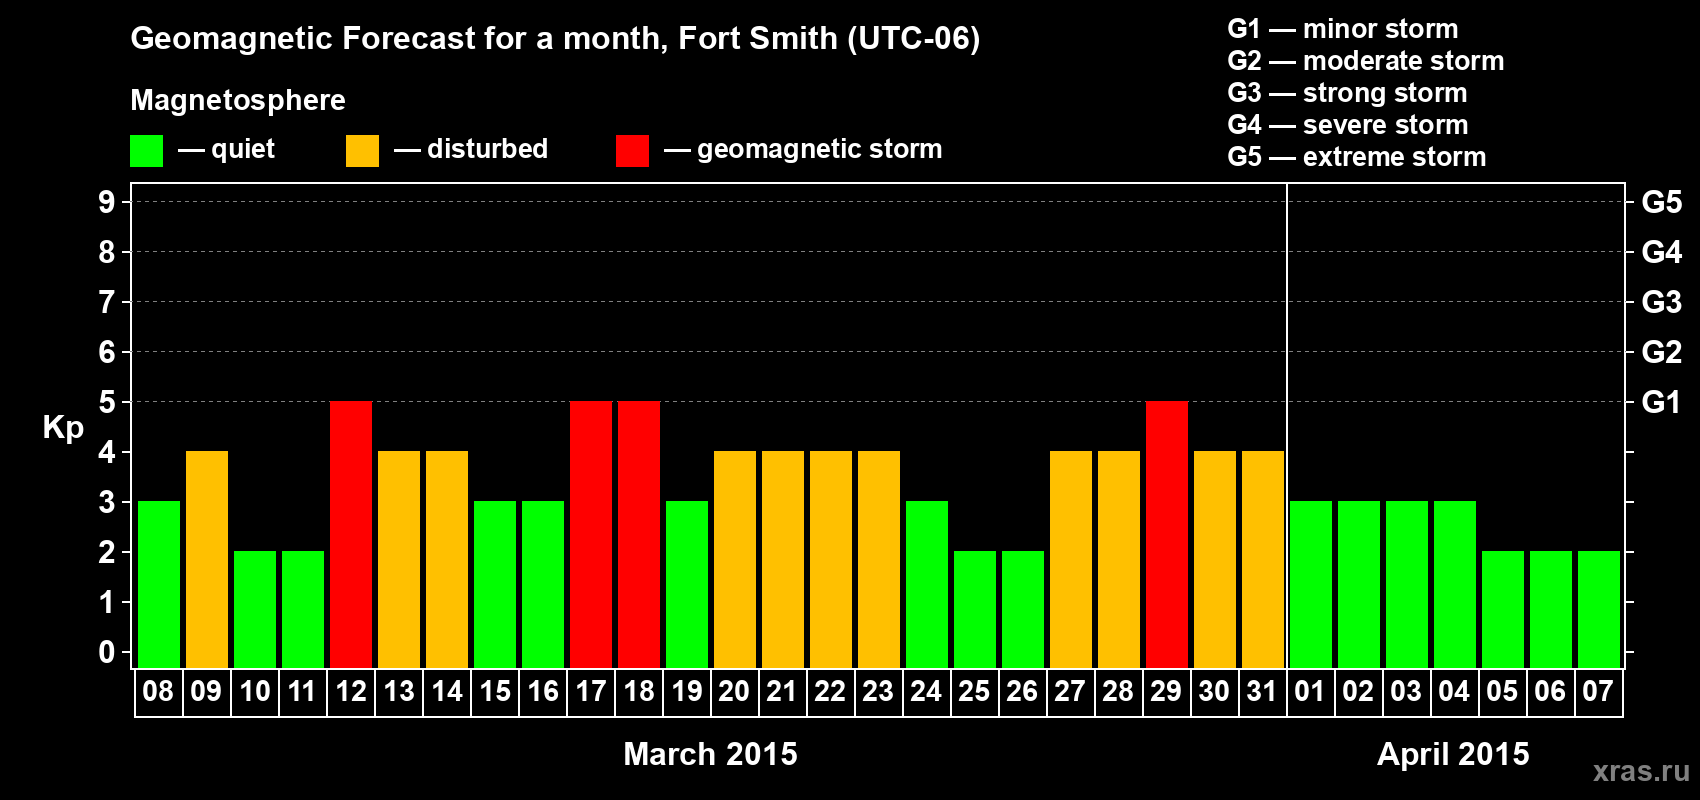The width and height of the screenshot is (1700, 800).
Task: Click the orange bar for March 31
Action: (x=1263, y=559)
